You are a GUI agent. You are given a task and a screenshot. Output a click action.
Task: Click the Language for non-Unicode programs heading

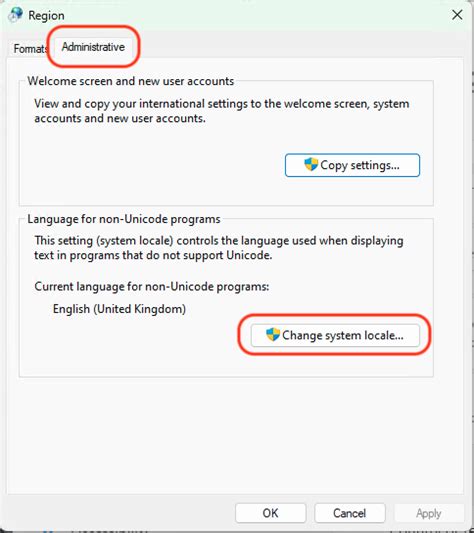click(124, 219)
